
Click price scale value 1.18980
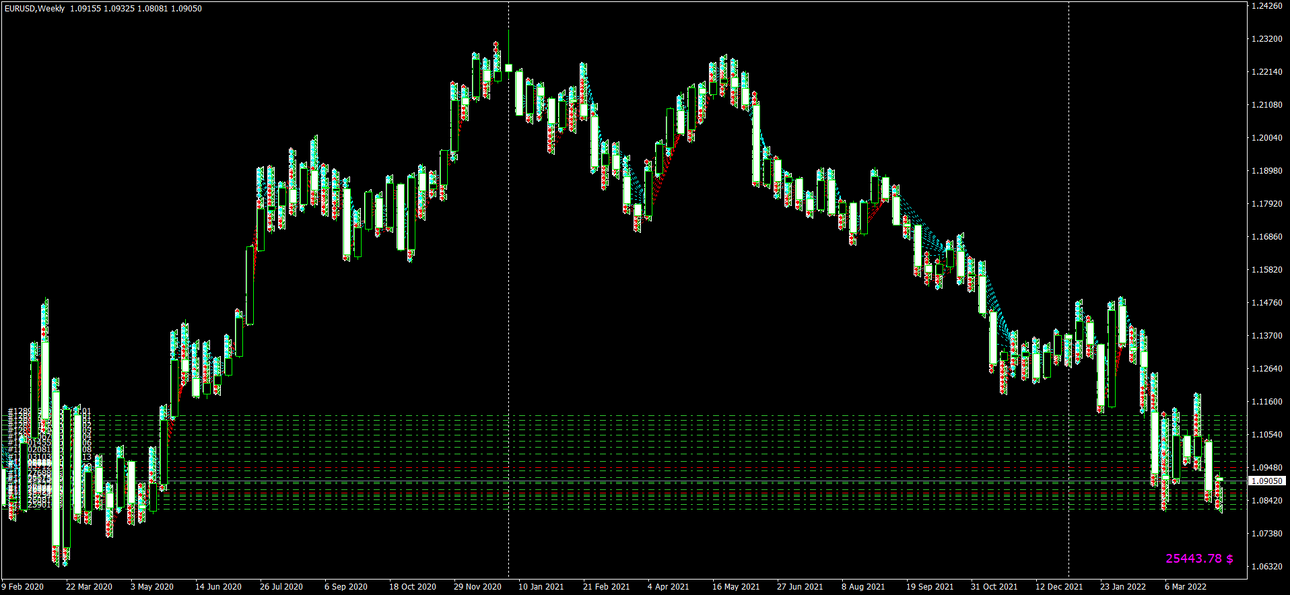1265,171
